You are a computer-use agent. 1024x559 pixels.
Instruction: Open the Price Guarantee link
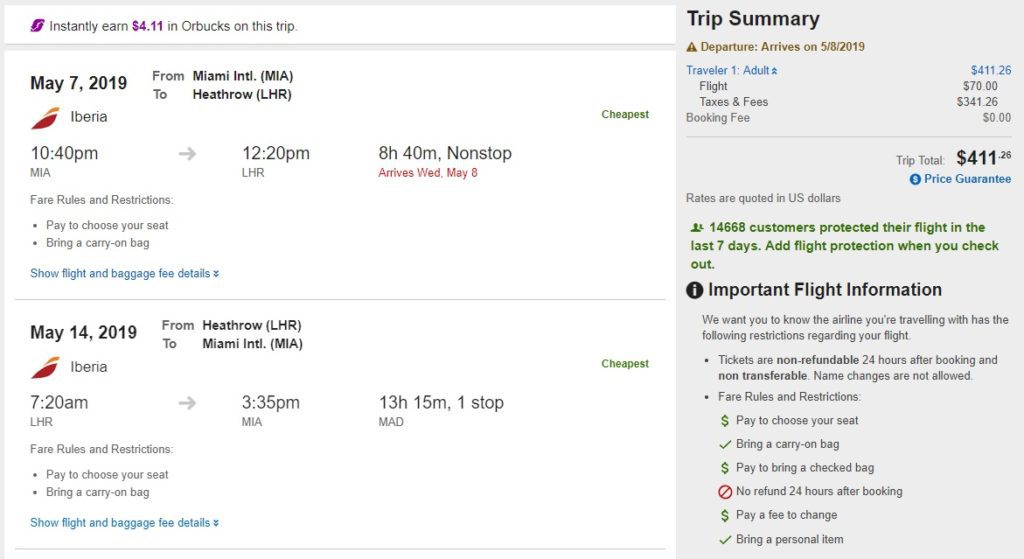(967, 179)
